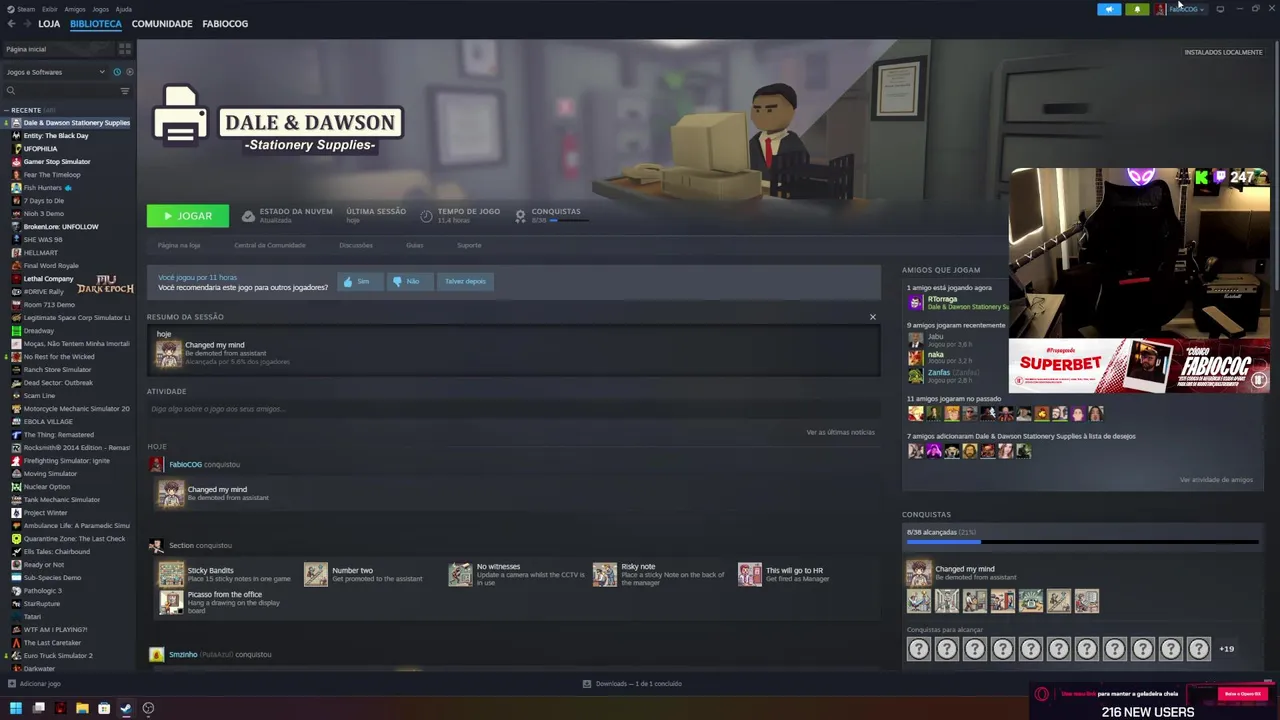Close the Resumo da sessão panel
This screenshot has width=1280, height=720.
pos(872,317)
